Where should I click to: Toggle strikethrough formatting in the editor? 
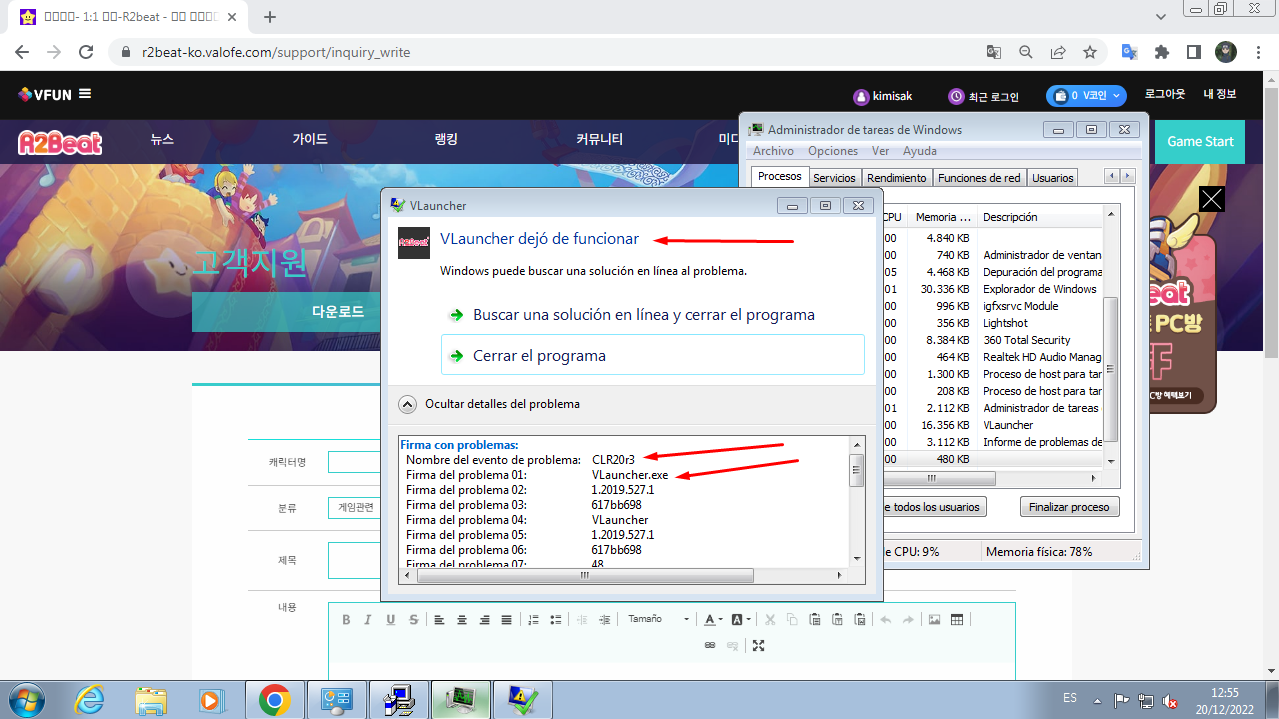coord(413,620)
